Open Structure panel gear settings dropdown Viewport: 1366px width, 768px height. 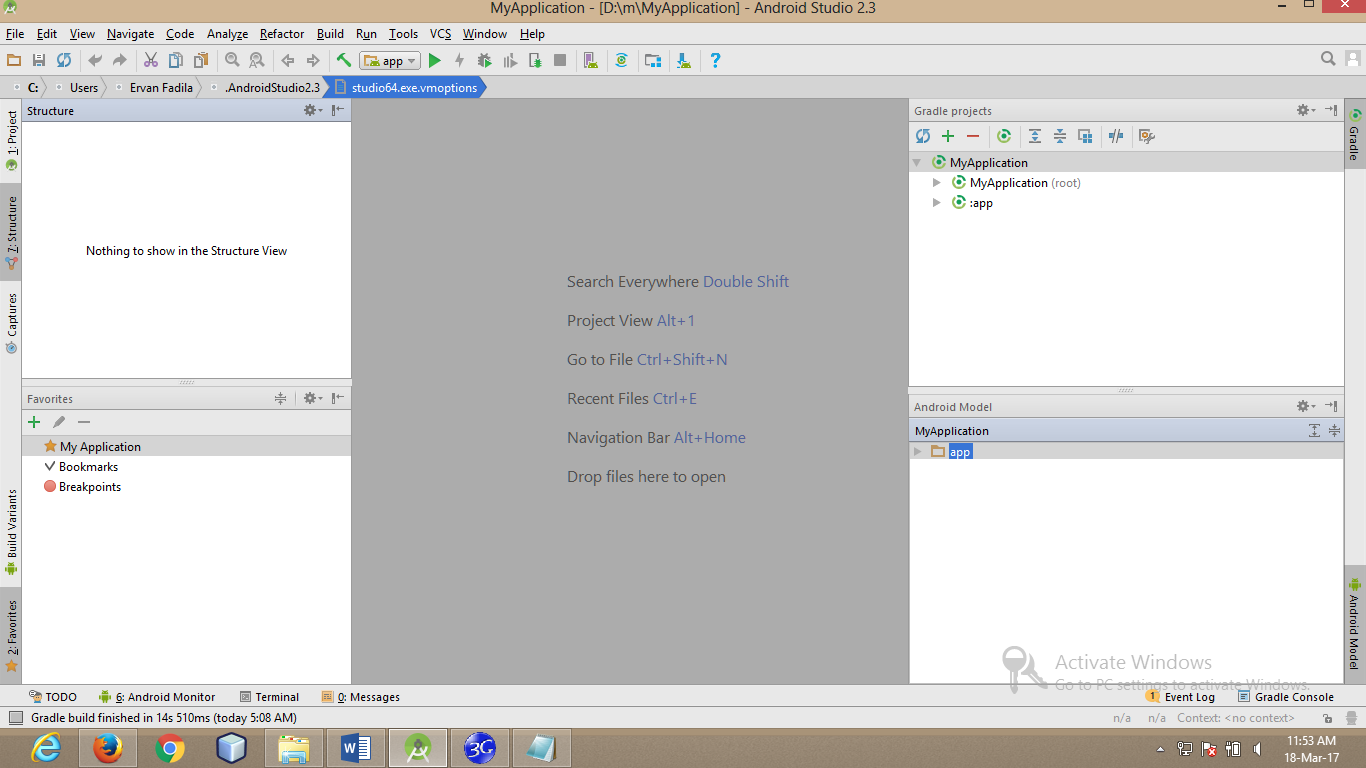313,110
